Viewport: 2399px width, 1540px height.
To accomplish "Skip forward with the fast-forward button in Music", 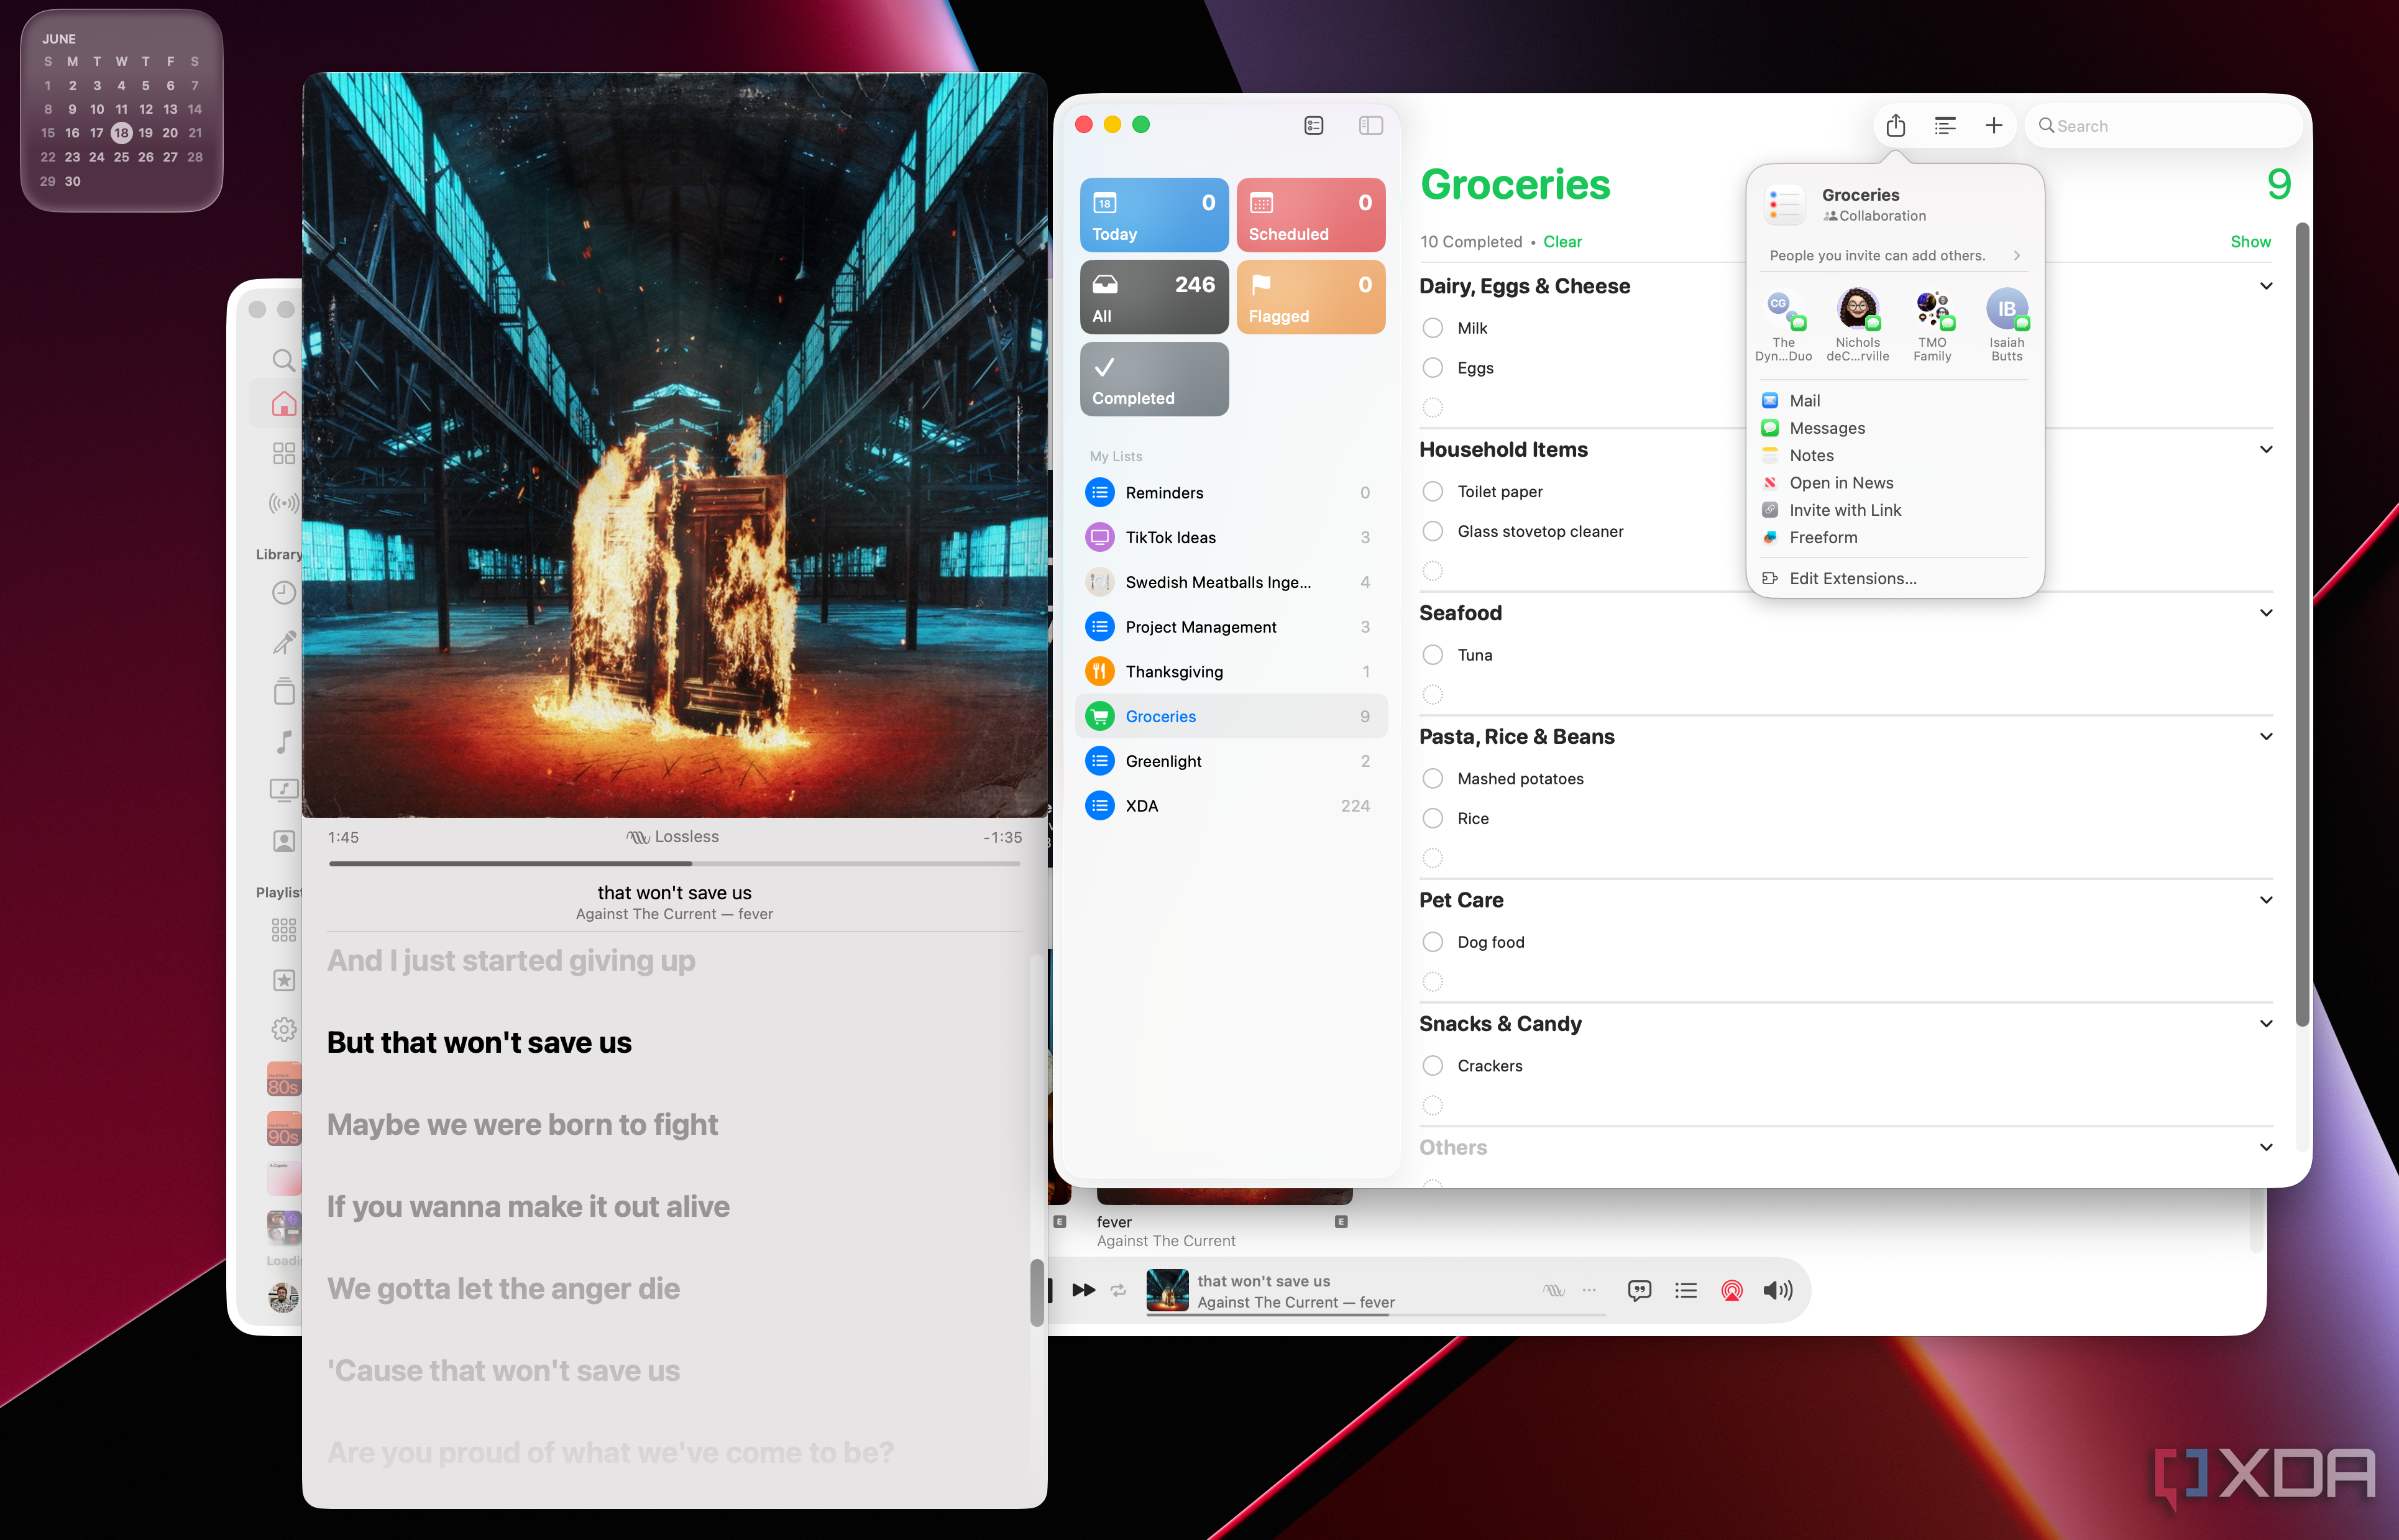I will 1084,1290.
